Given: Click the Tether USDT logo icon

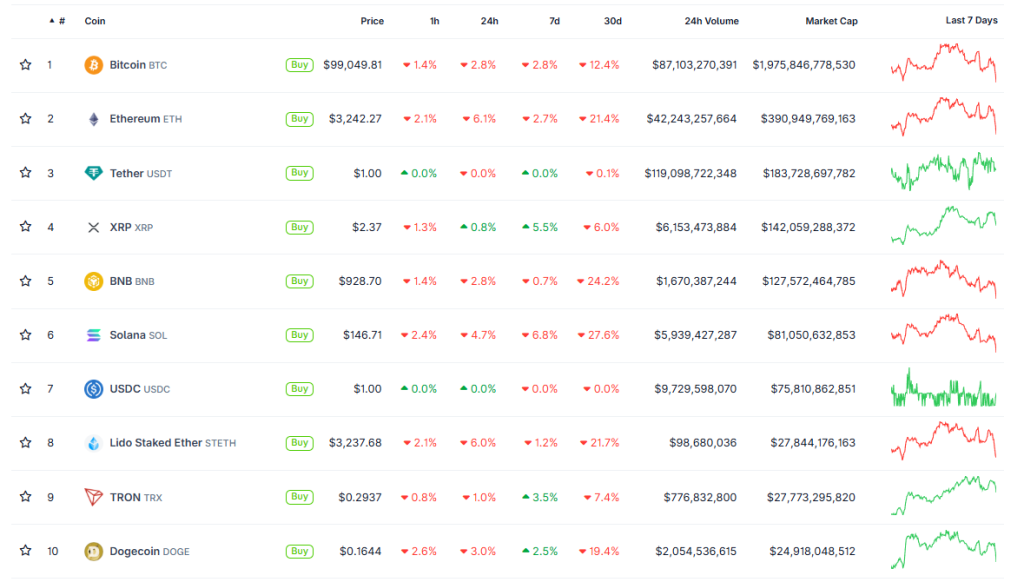Looking at the screenshot, I should click(93, 173).
